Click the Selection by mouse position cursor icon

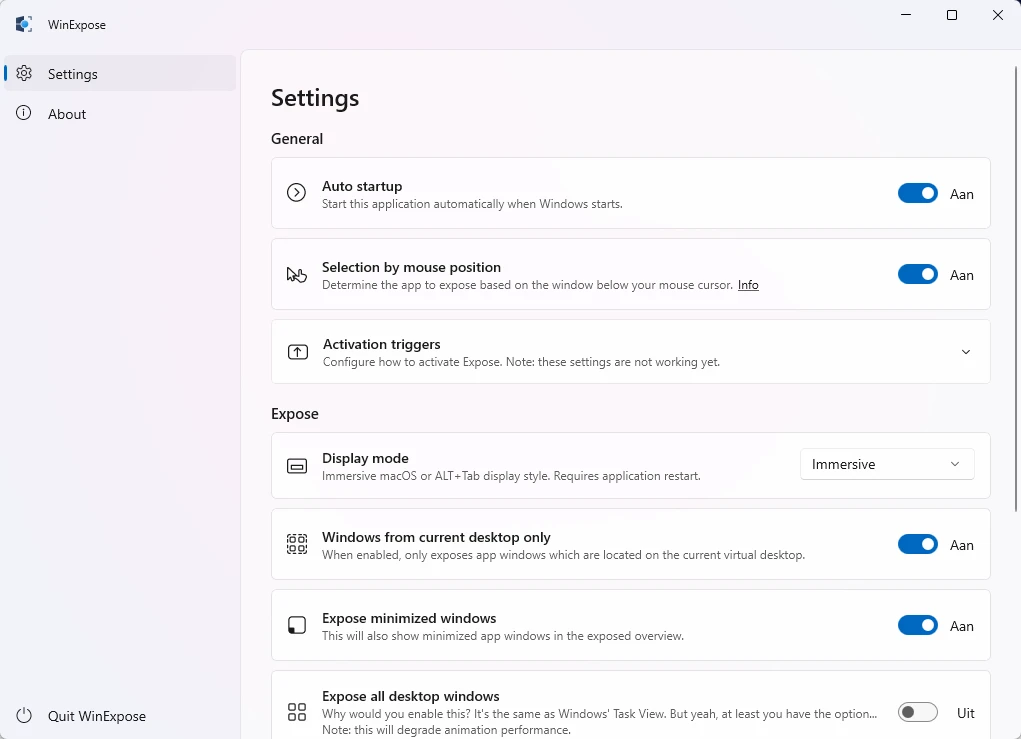296,274
